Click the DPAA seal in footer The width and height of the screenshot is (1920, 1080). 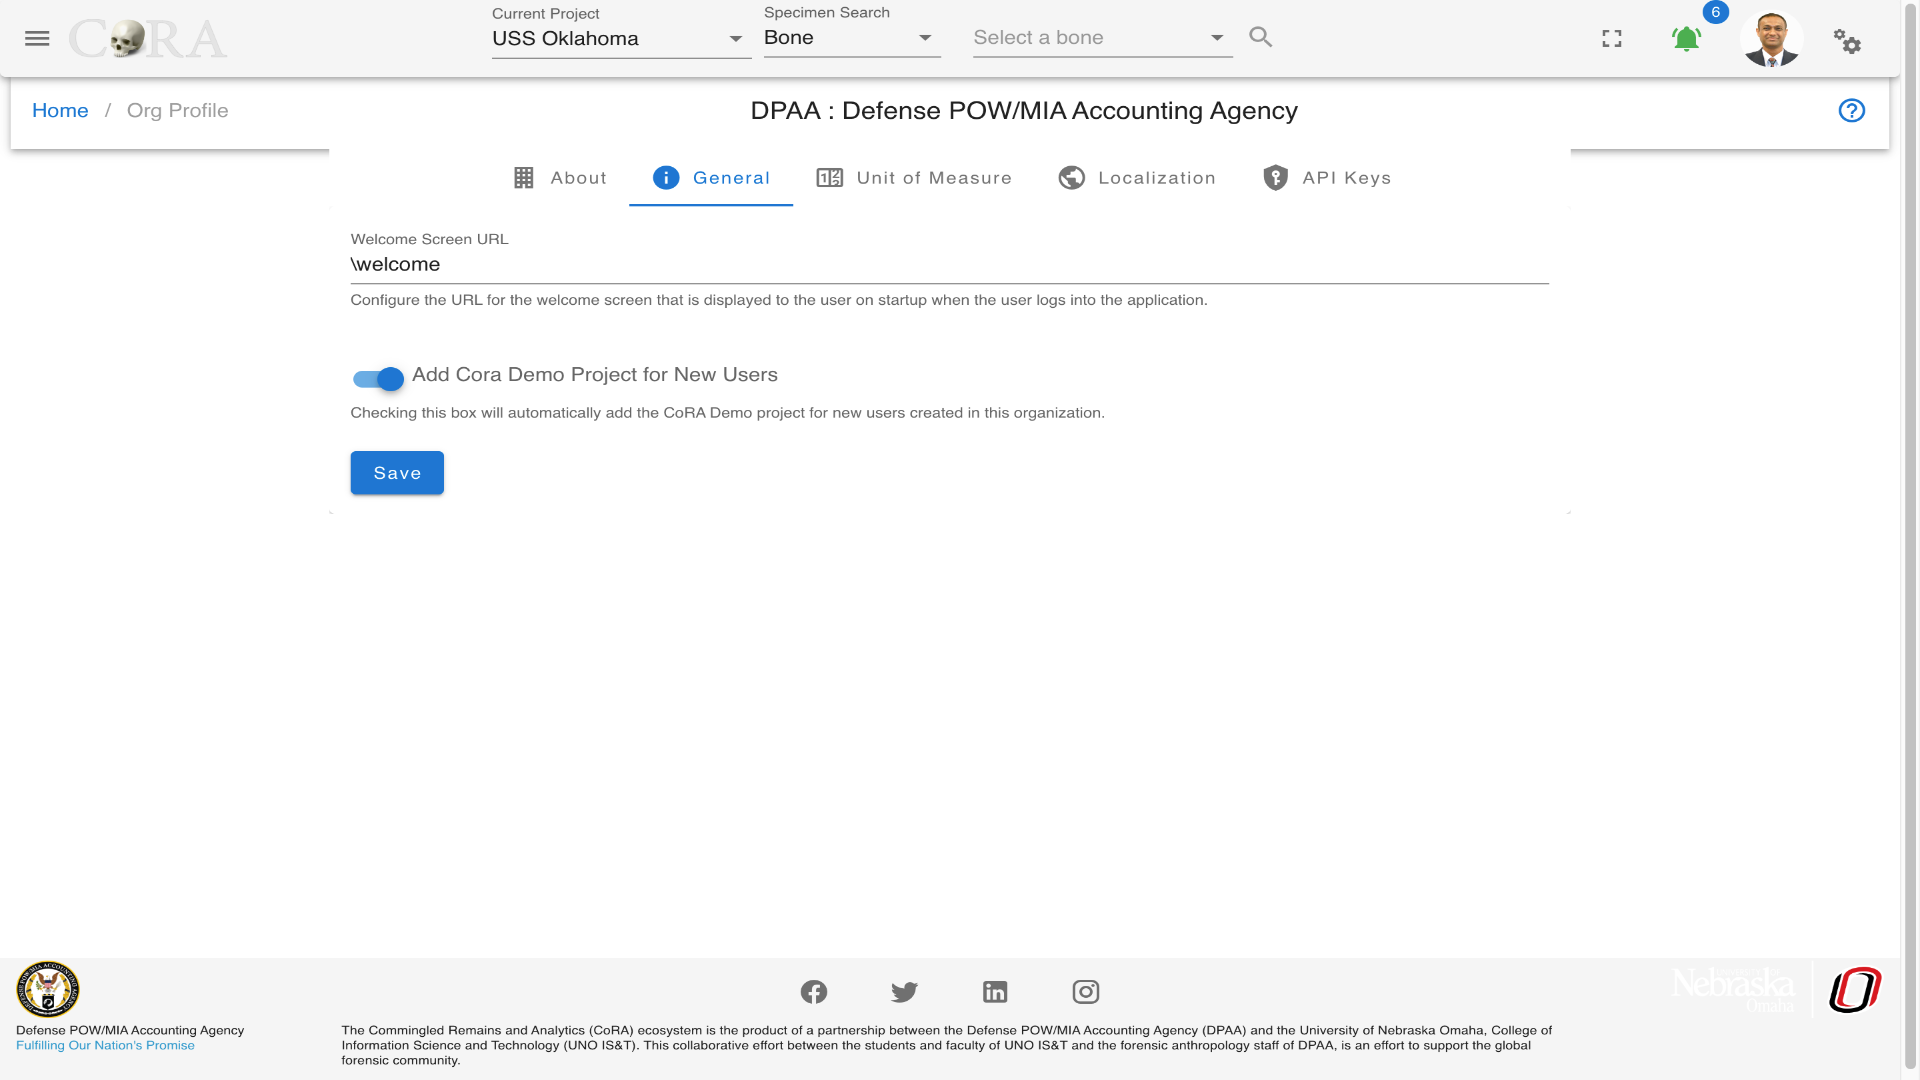click(48, 989)
